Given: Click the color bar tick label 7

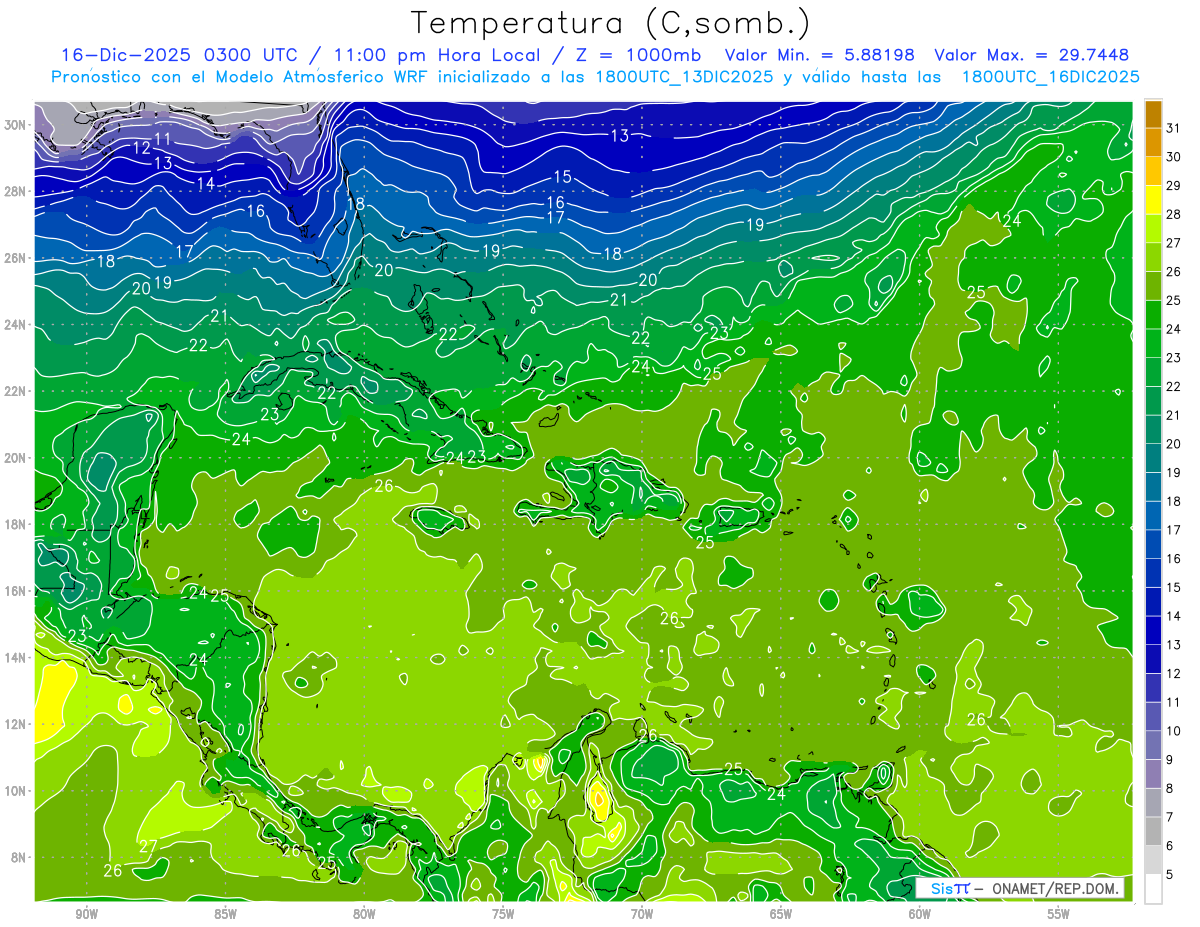Looking at the screenshot, I should [x=1170, y=817].
